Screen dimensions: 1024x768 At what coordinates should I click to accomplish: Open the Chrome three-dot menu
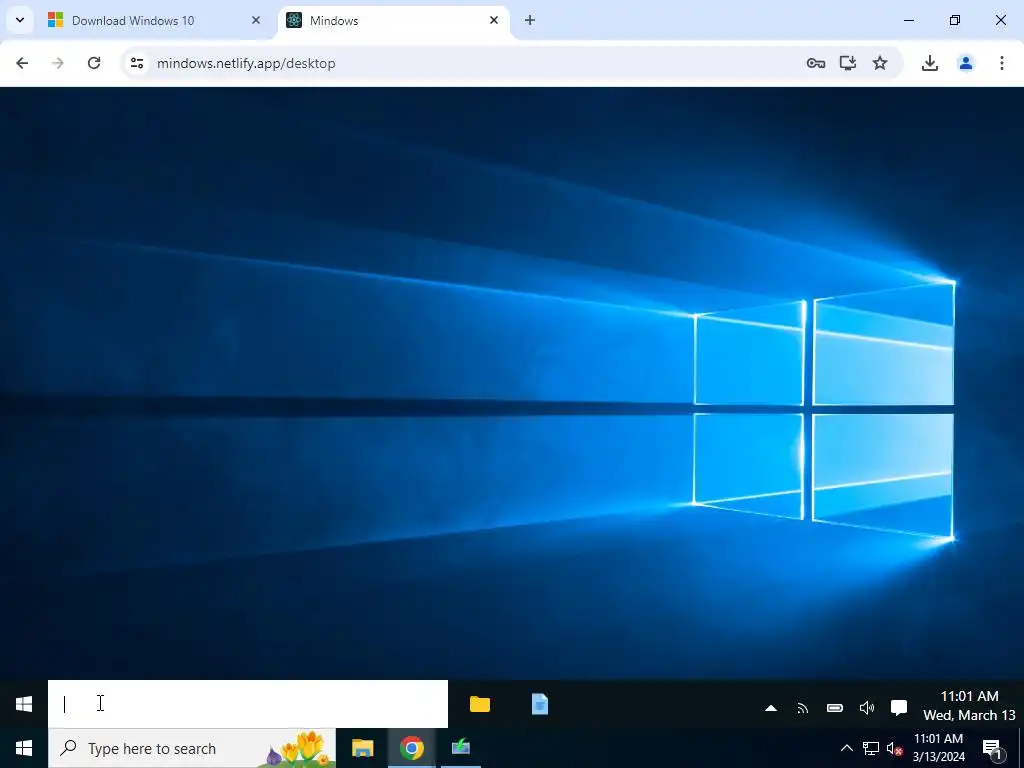[1002, 63]
